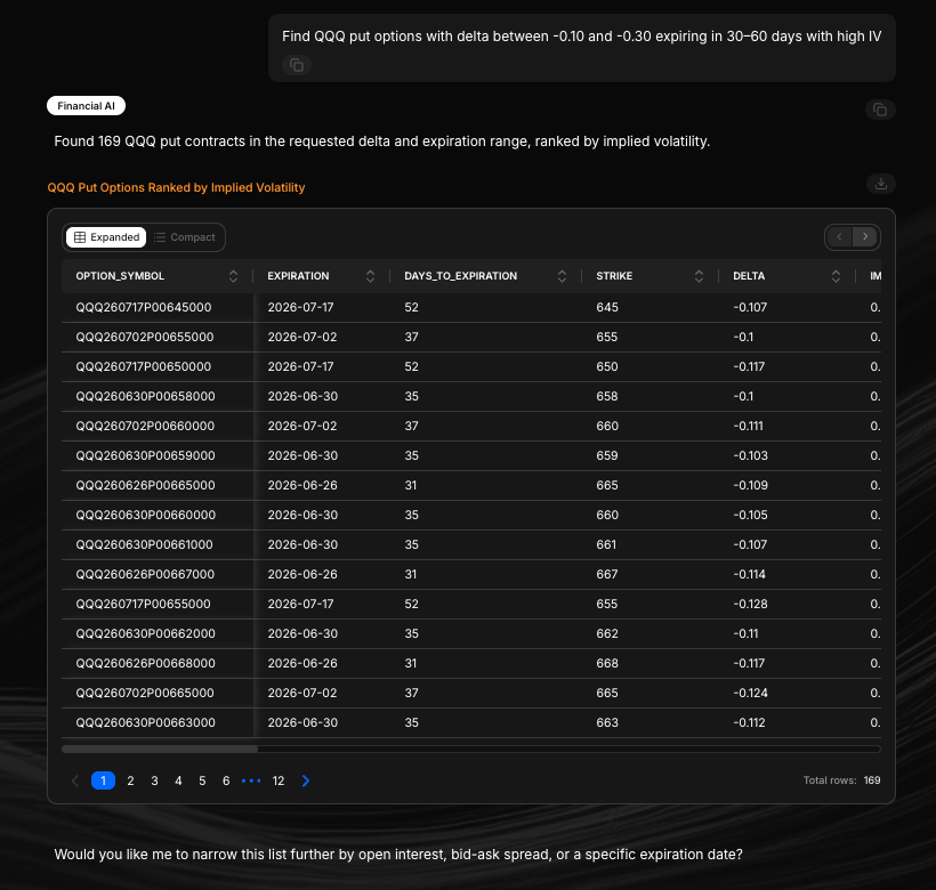Image resolution: width=936 pixels, height=890 pixels.
Task: Go to page 5 of results
Action: (x=202, y=781)
